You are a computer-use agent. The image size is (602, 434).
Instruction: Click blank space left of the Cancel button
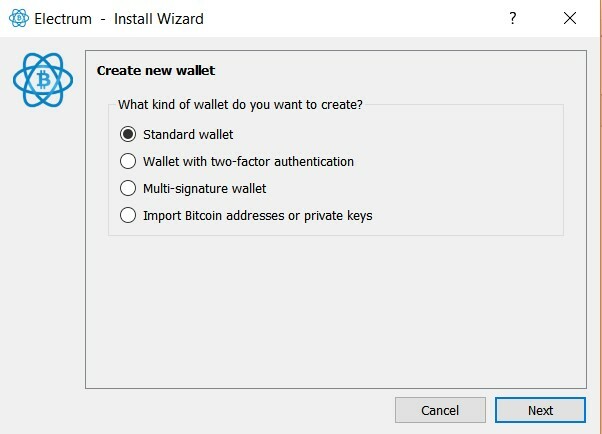click(238, 410)
